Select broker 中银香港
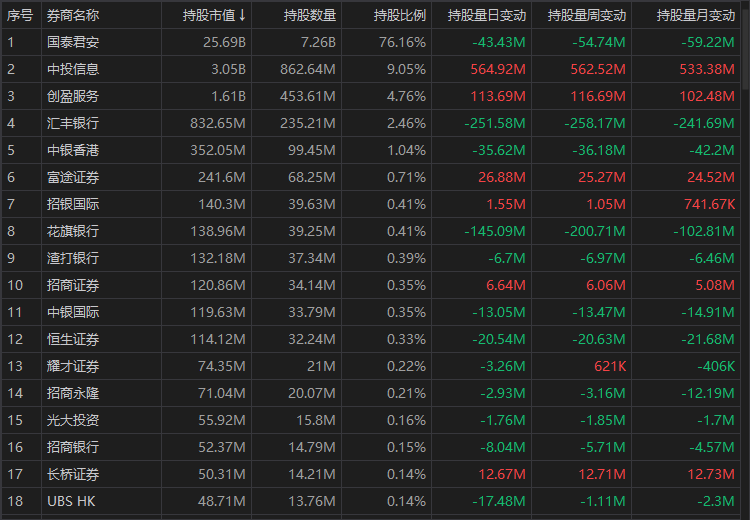 pyautogui.click(x=73, y=150)
